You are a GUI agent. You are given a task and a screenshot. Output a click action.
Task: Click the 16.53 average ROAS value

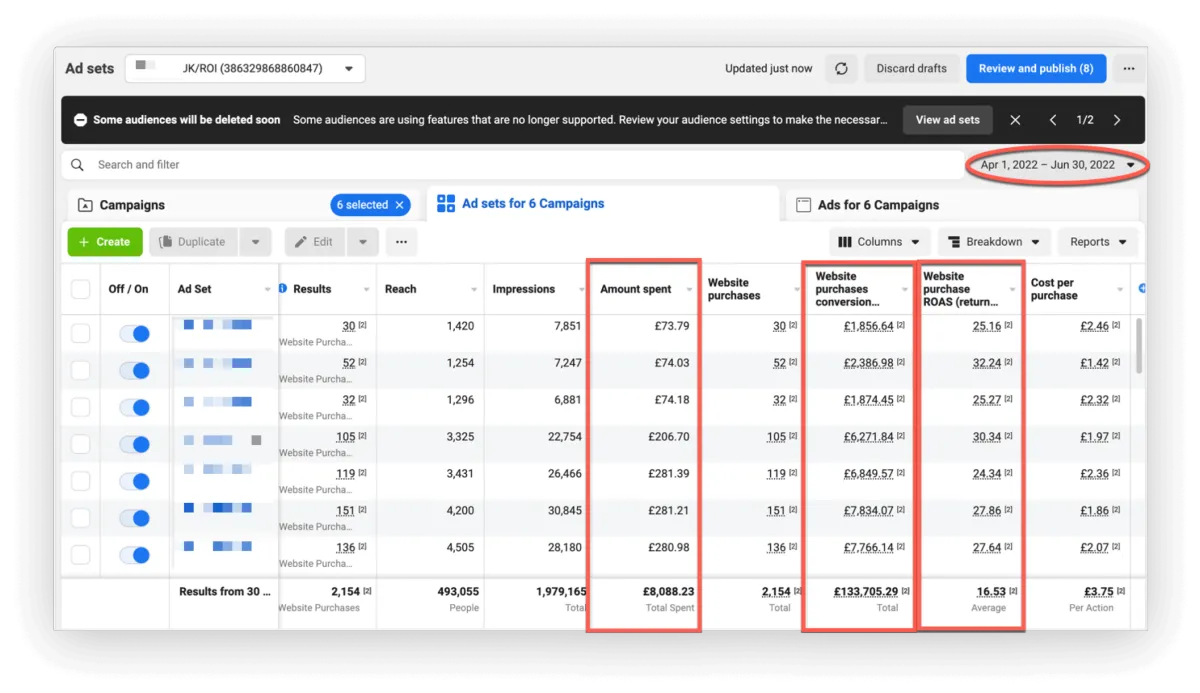(x=991, y=592)
